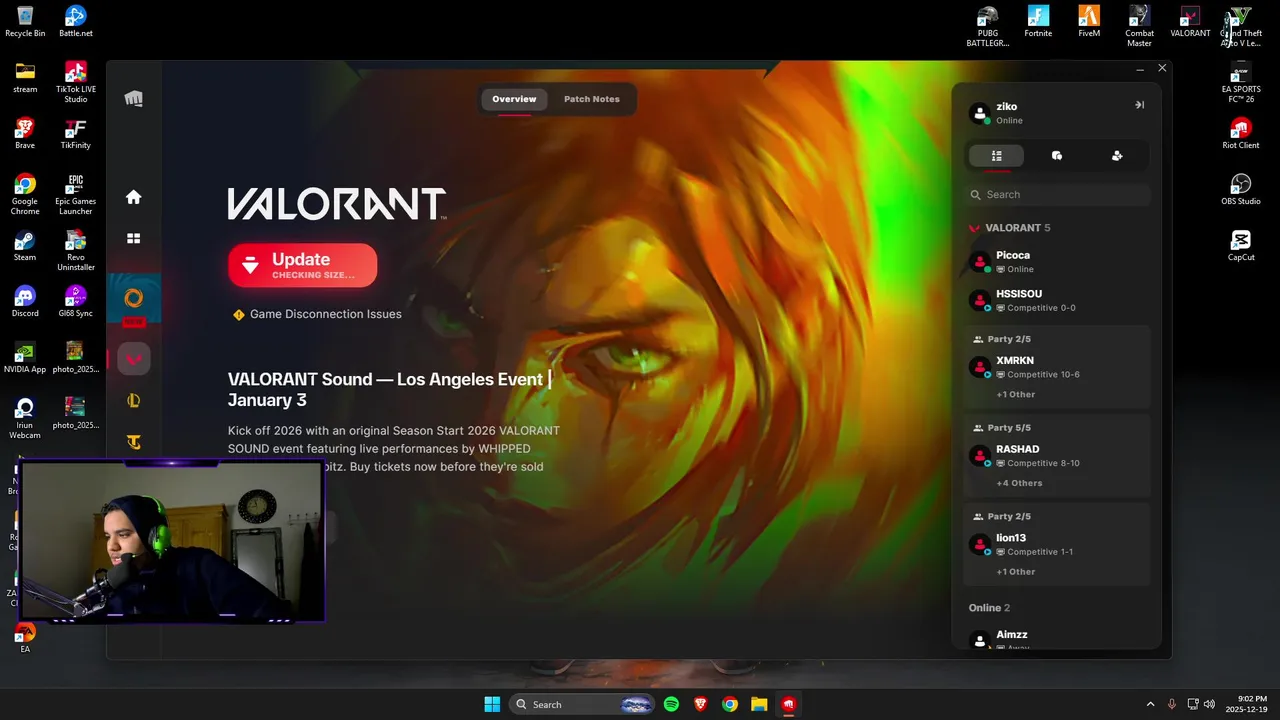Open the add friend tab icon
Screen dimensions: 1280x720
coord(1117,156)
